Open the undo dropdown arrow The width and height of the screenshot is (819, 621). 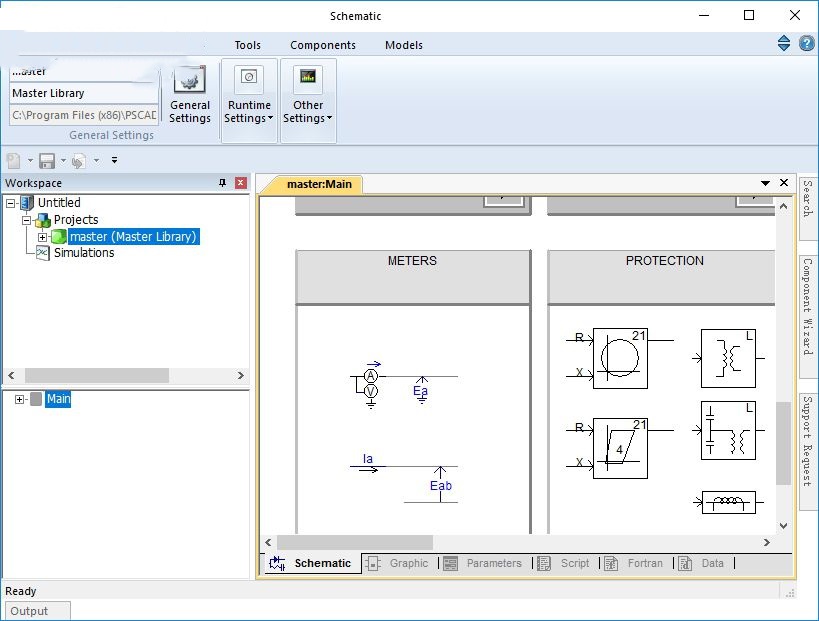click(97, 160)
